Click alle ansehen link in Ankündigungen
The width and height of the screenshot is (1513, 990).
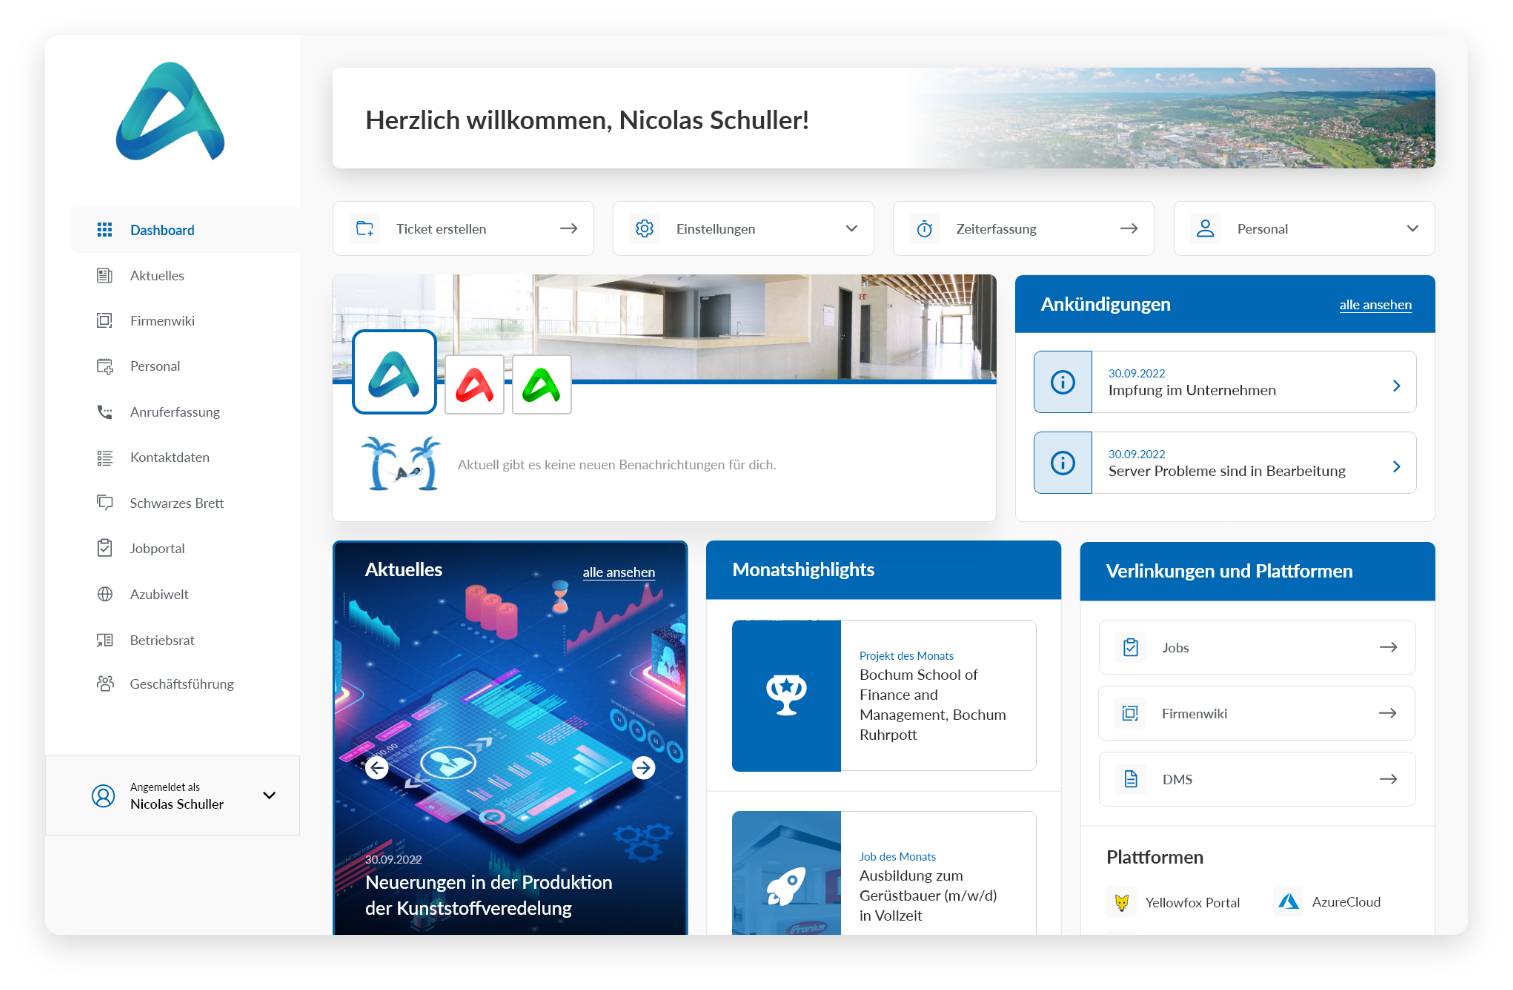[1375, 305]
